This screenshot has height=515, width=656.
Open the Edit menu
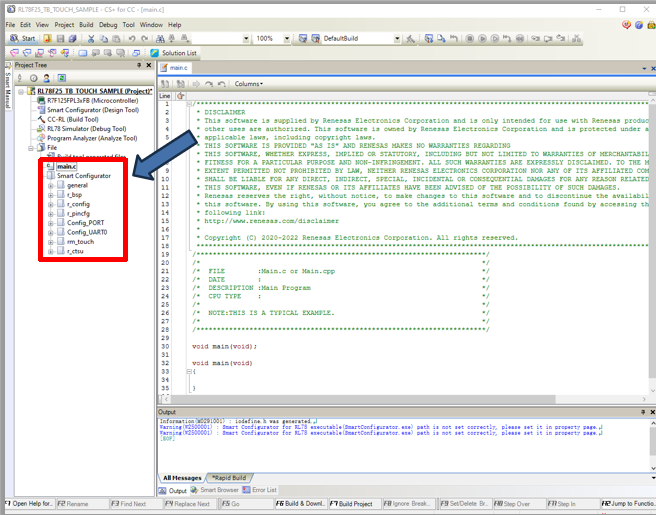tap(26, 25)
